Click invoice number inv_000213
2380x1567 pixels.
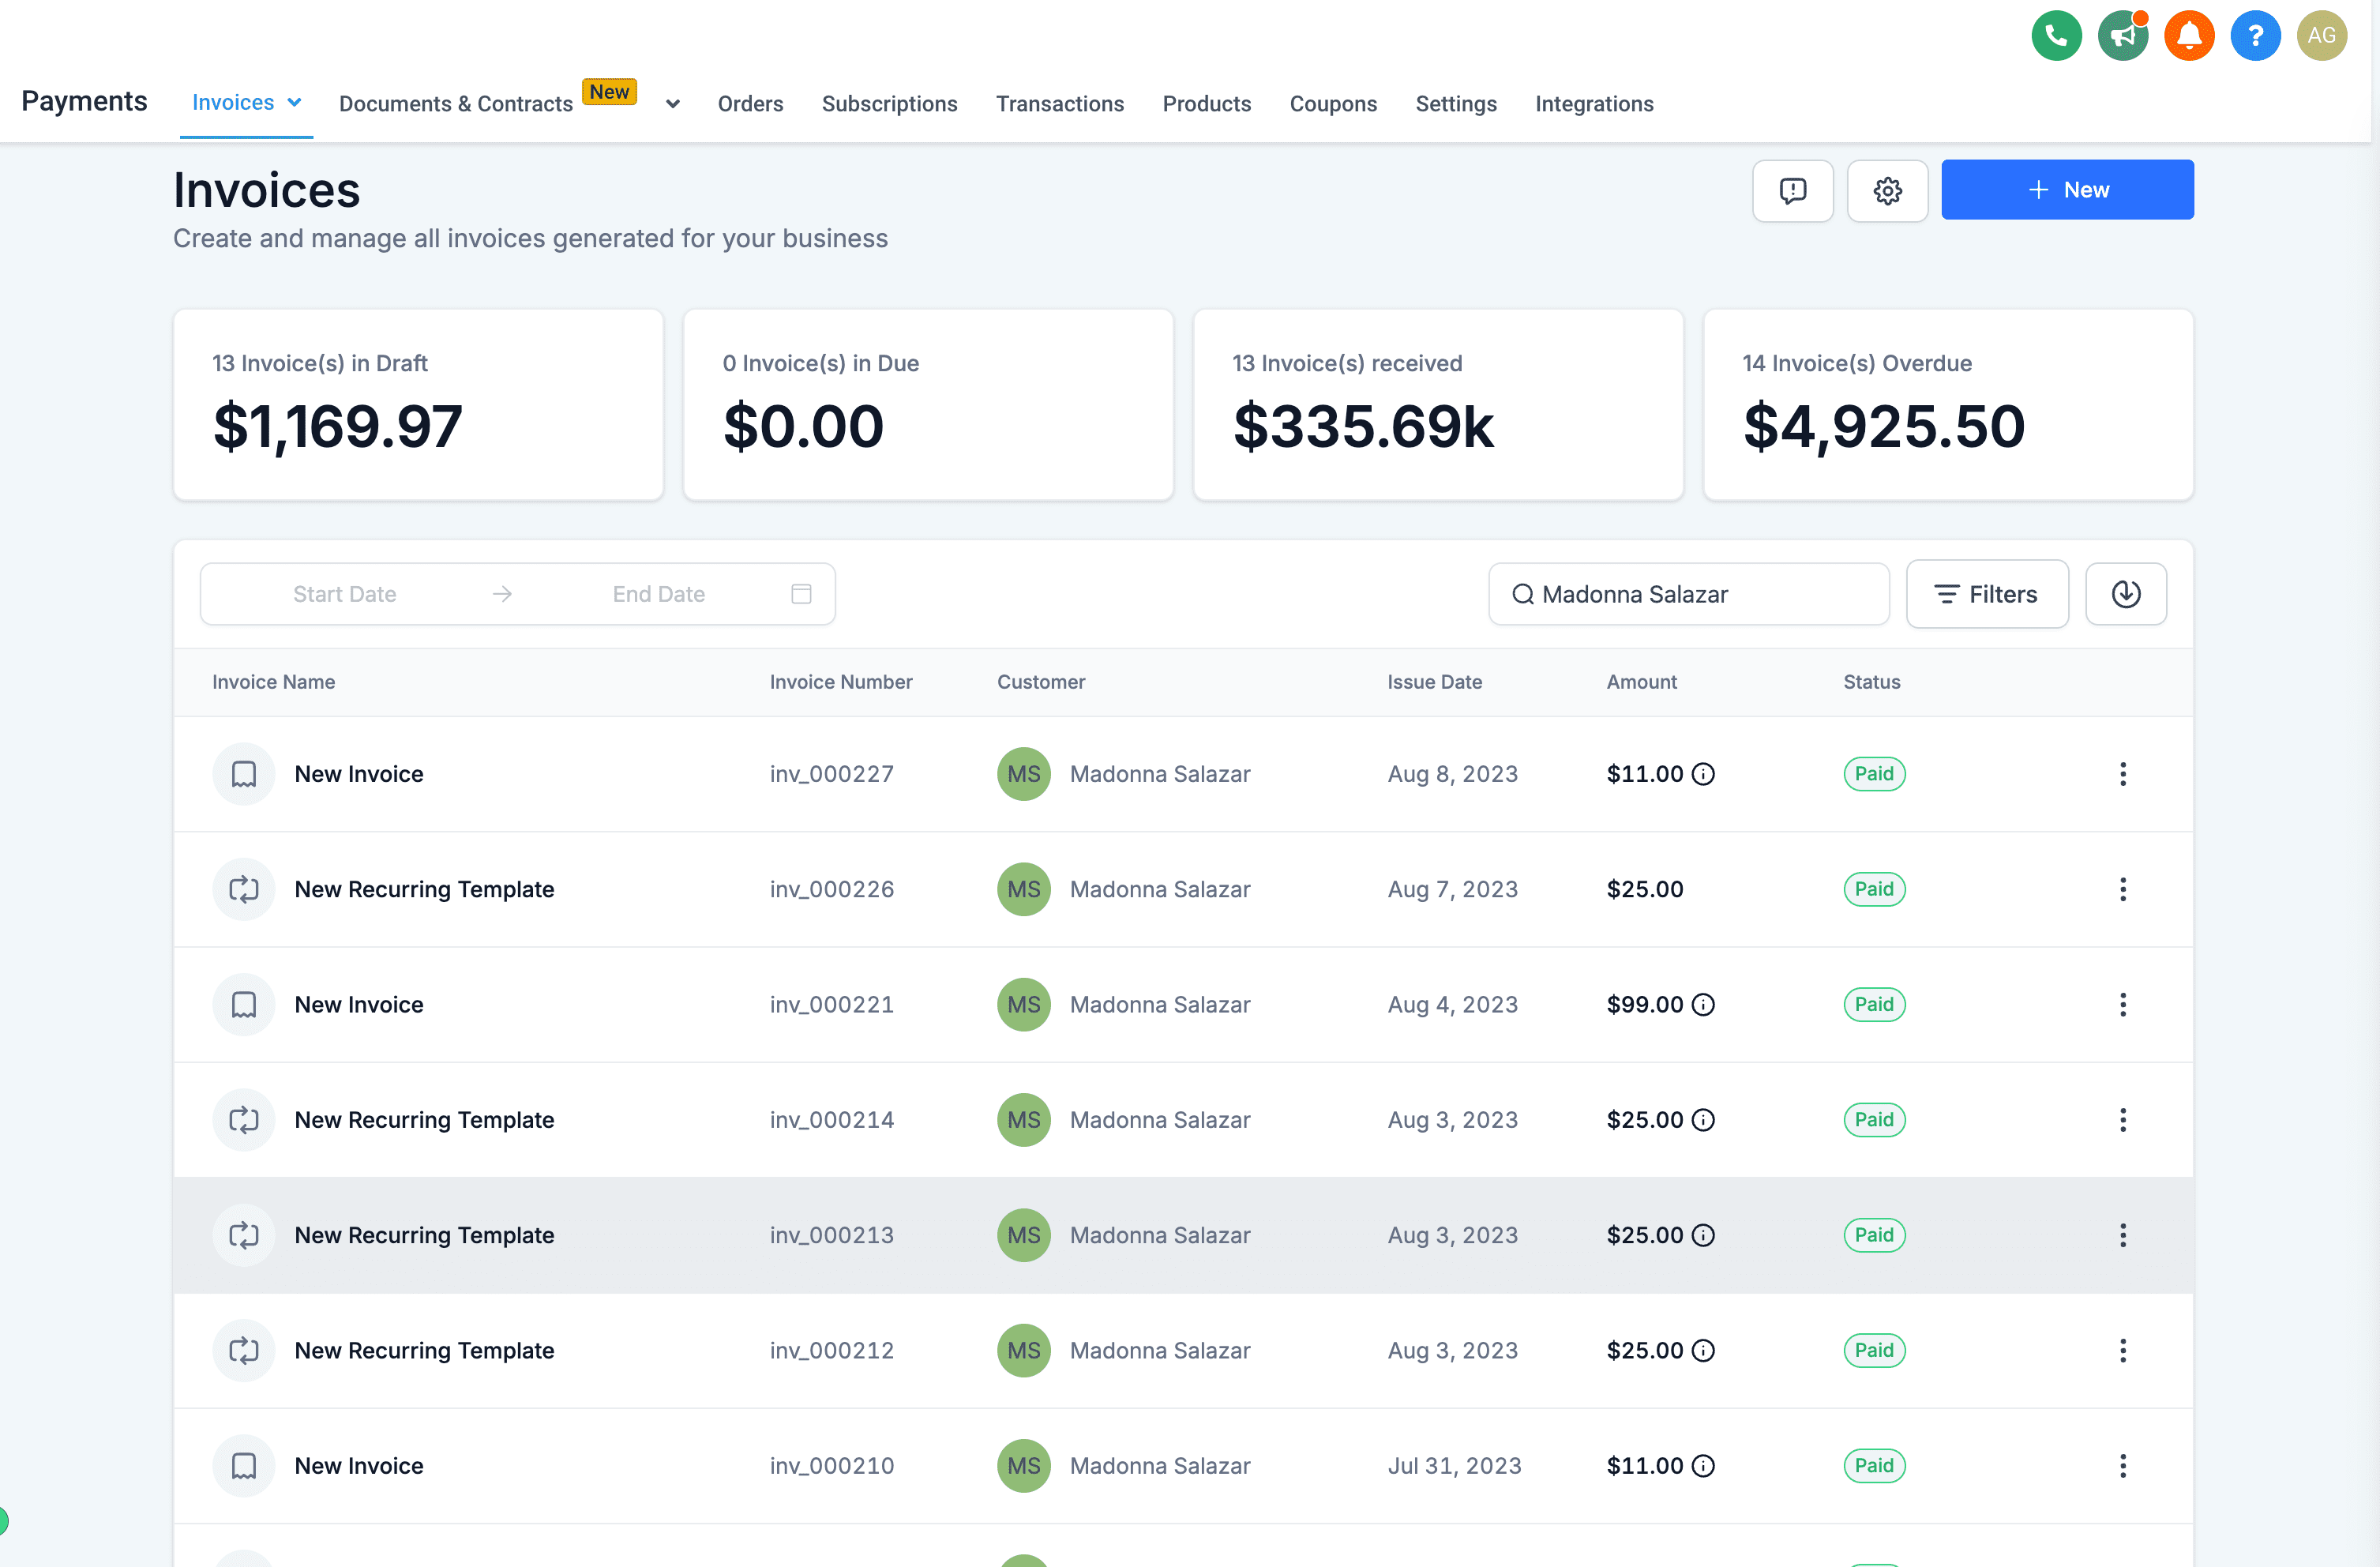click(831, 1235)
